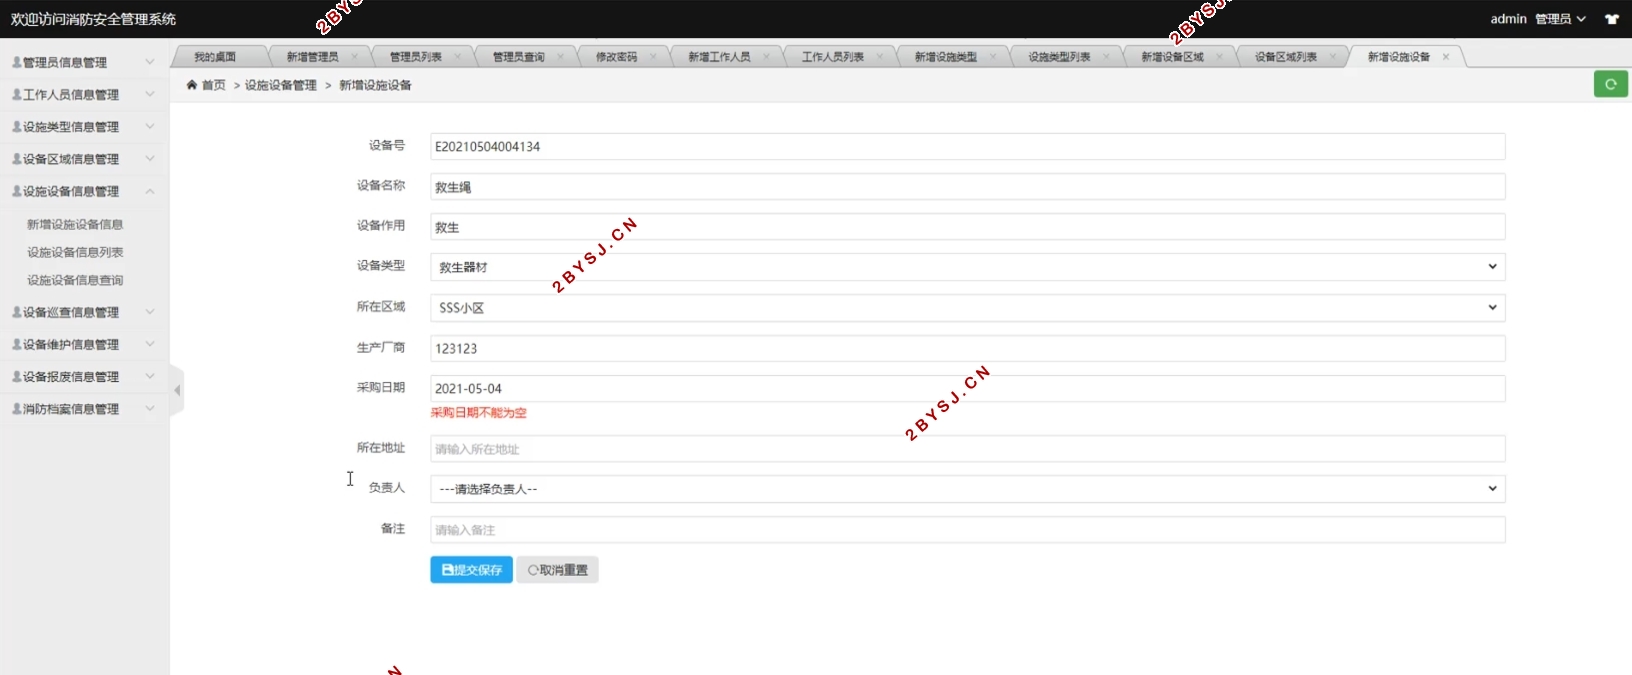
Task: Close the 管理员查询 tab
Action: pos(560,57)
